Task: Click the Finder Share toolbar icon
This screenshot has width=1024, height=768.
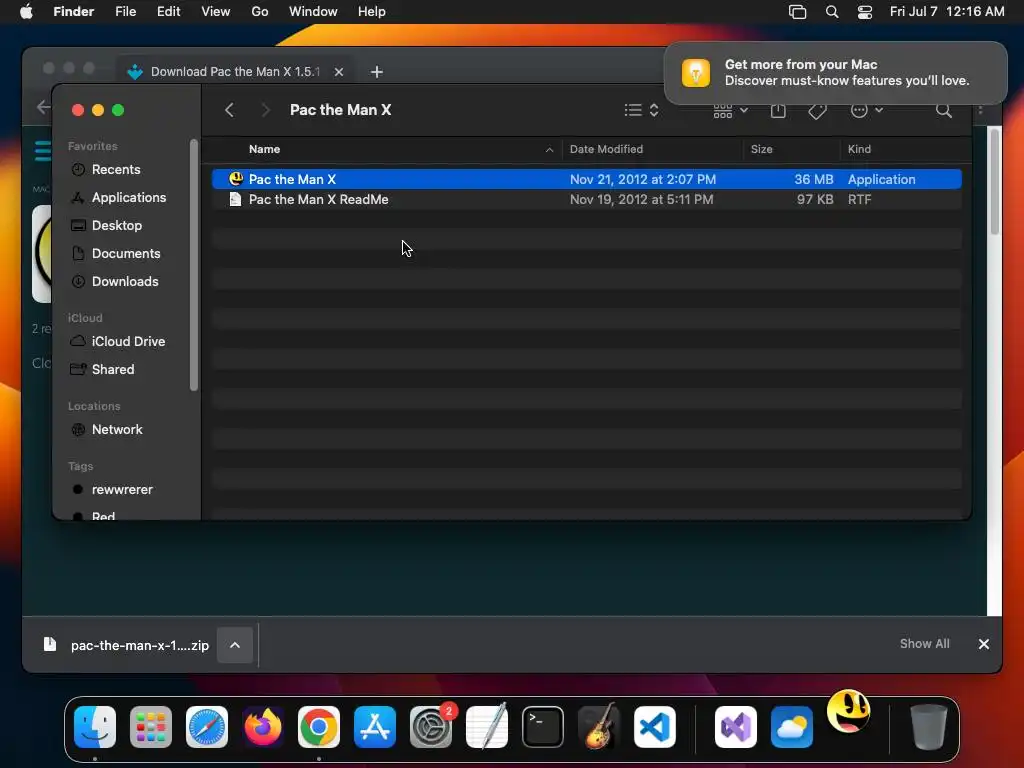Action: click(x=778, y=110)
